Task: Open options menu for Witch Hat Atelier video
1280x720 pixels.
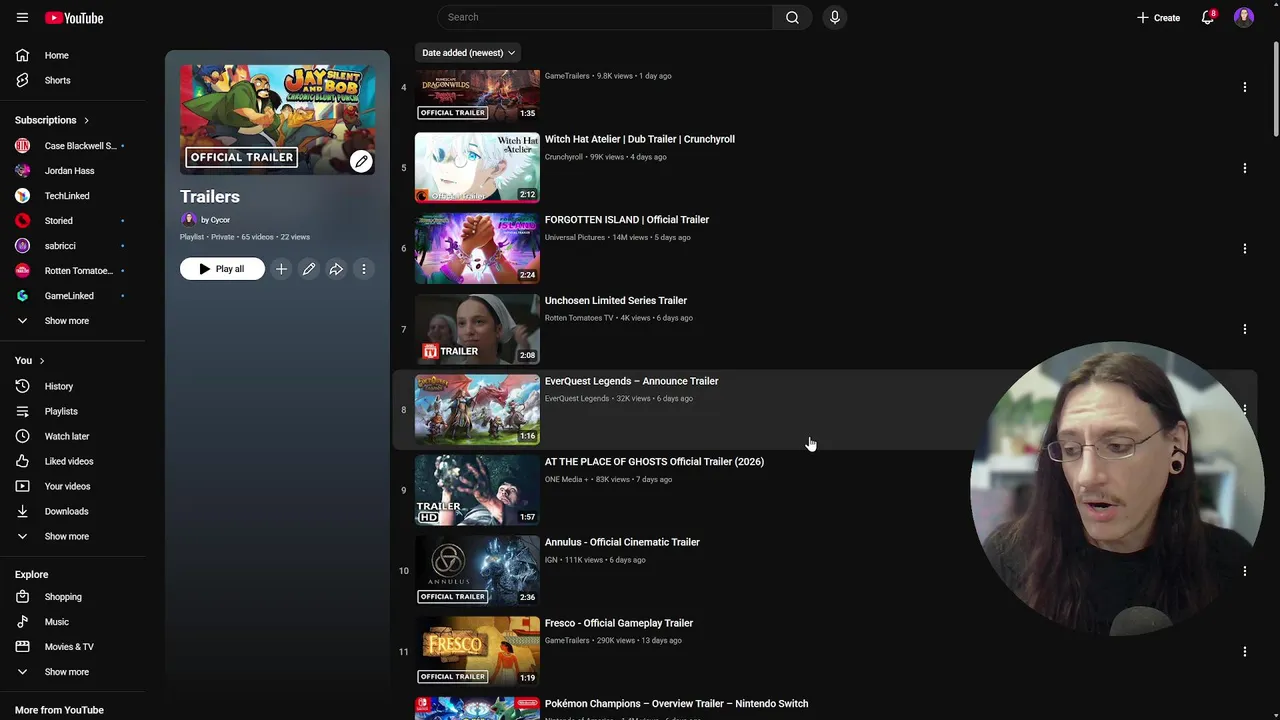Action: click(x=1245, y=168)
